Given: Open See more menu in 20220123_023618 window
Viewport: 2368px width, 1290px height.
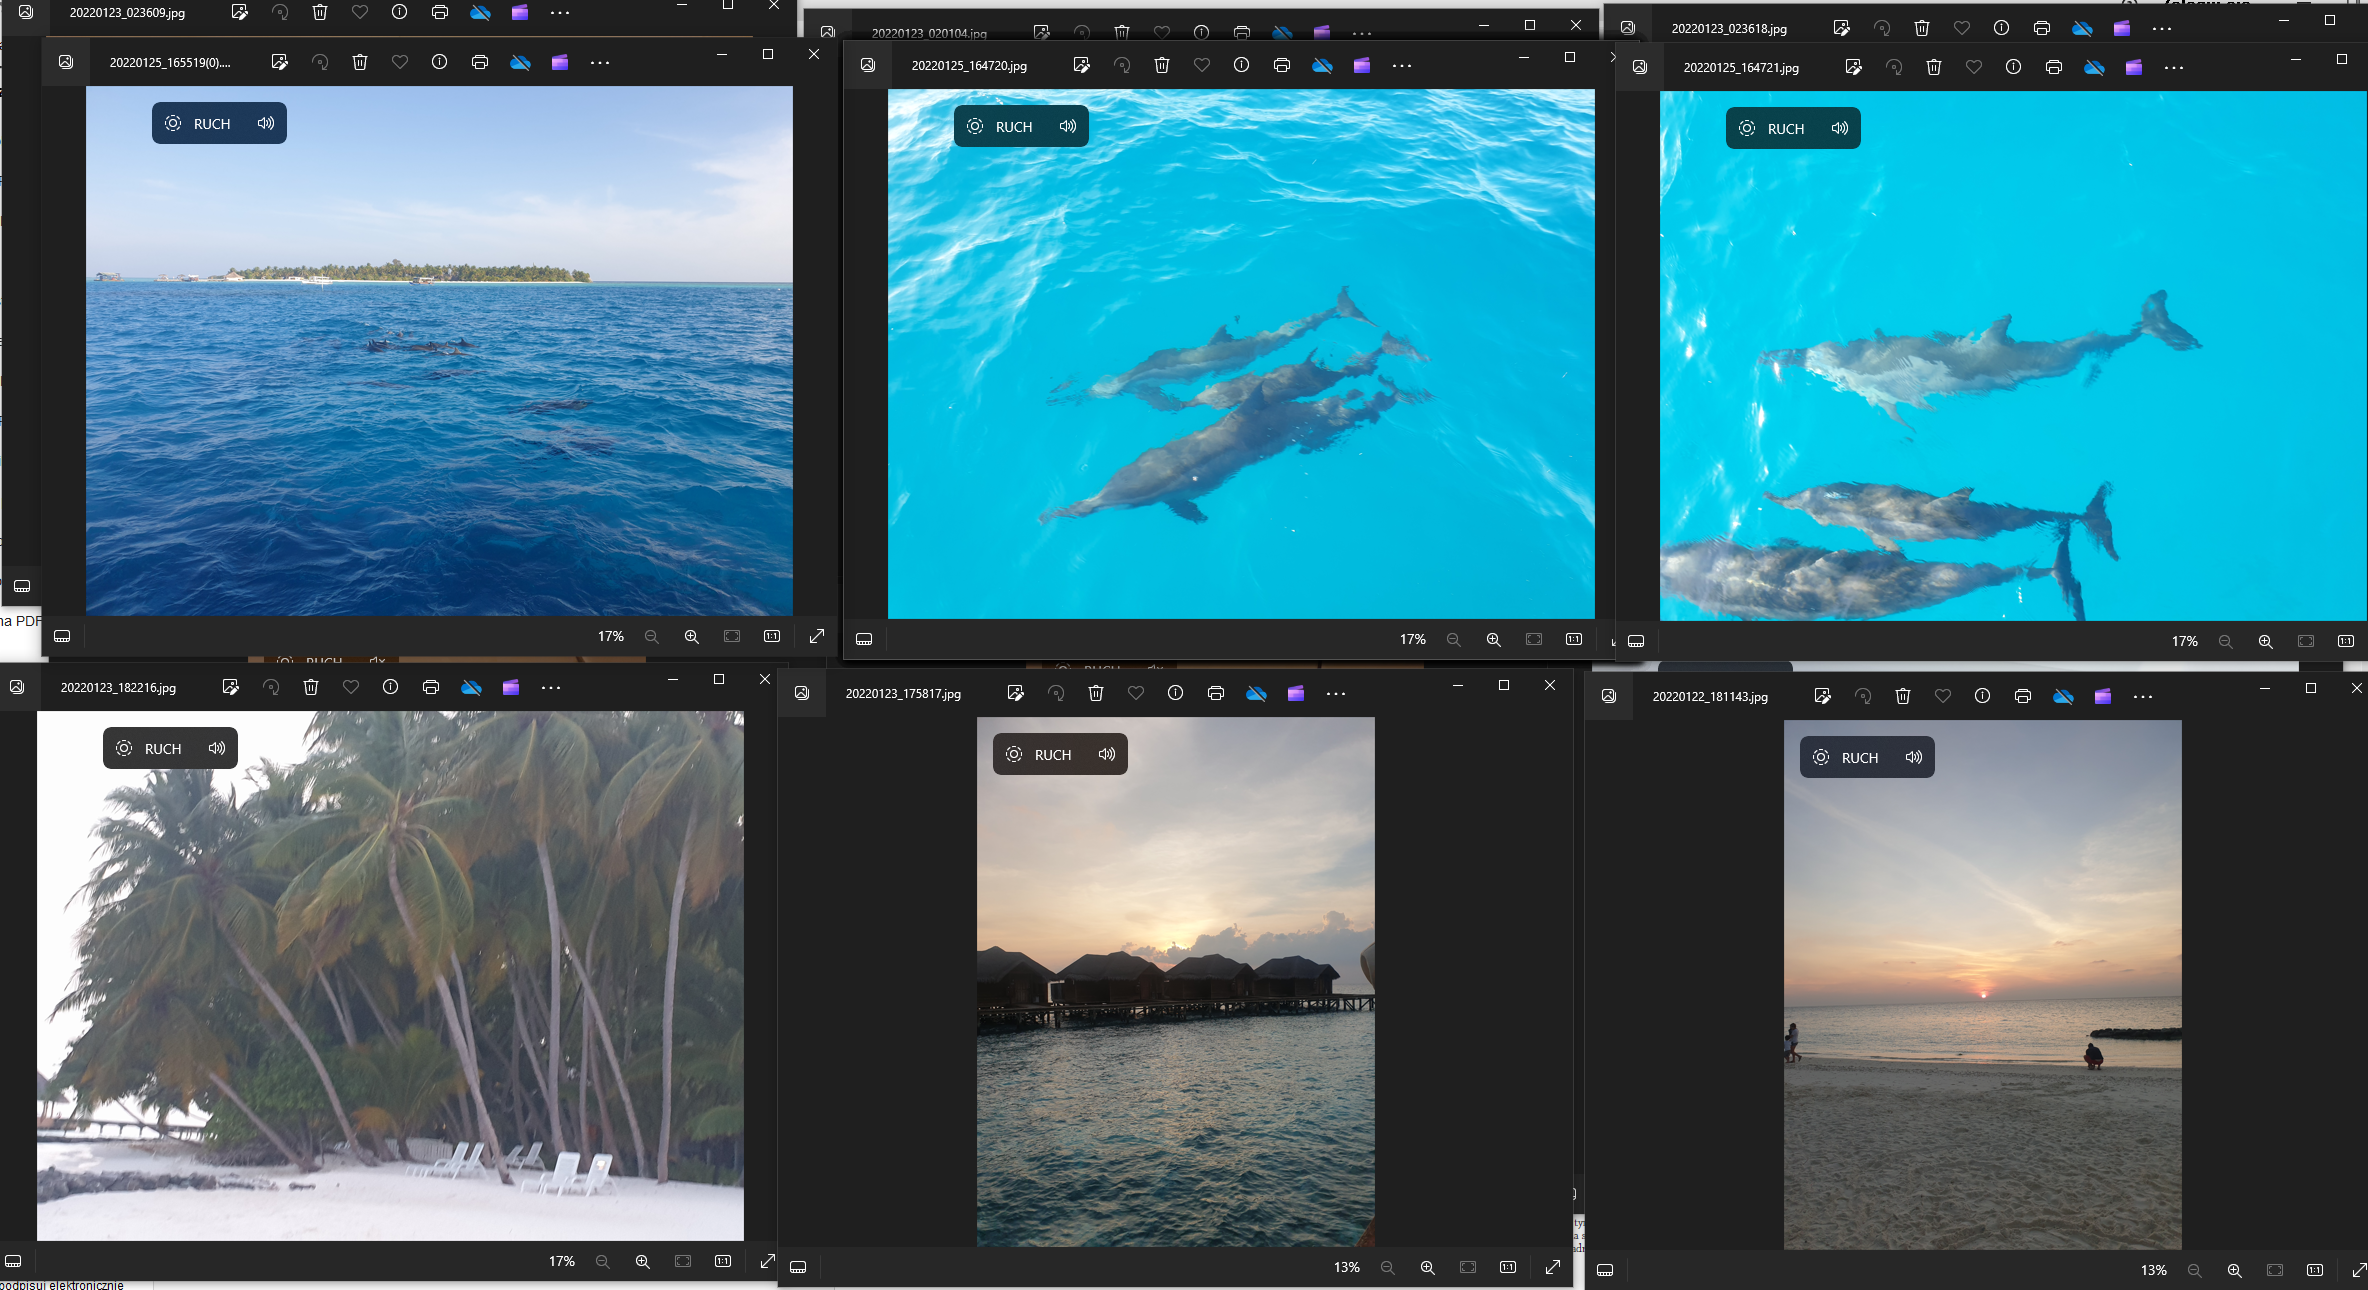Looking at the screenshot, I should tap(2162, 28).
